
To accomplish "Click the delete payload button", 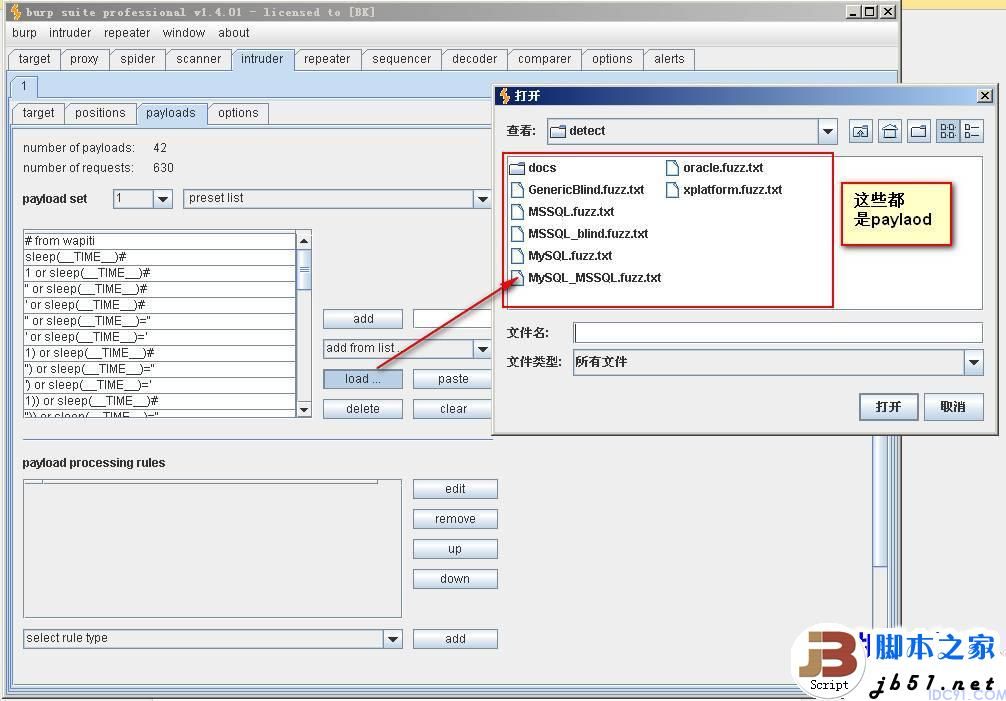I will pos(362,409).
